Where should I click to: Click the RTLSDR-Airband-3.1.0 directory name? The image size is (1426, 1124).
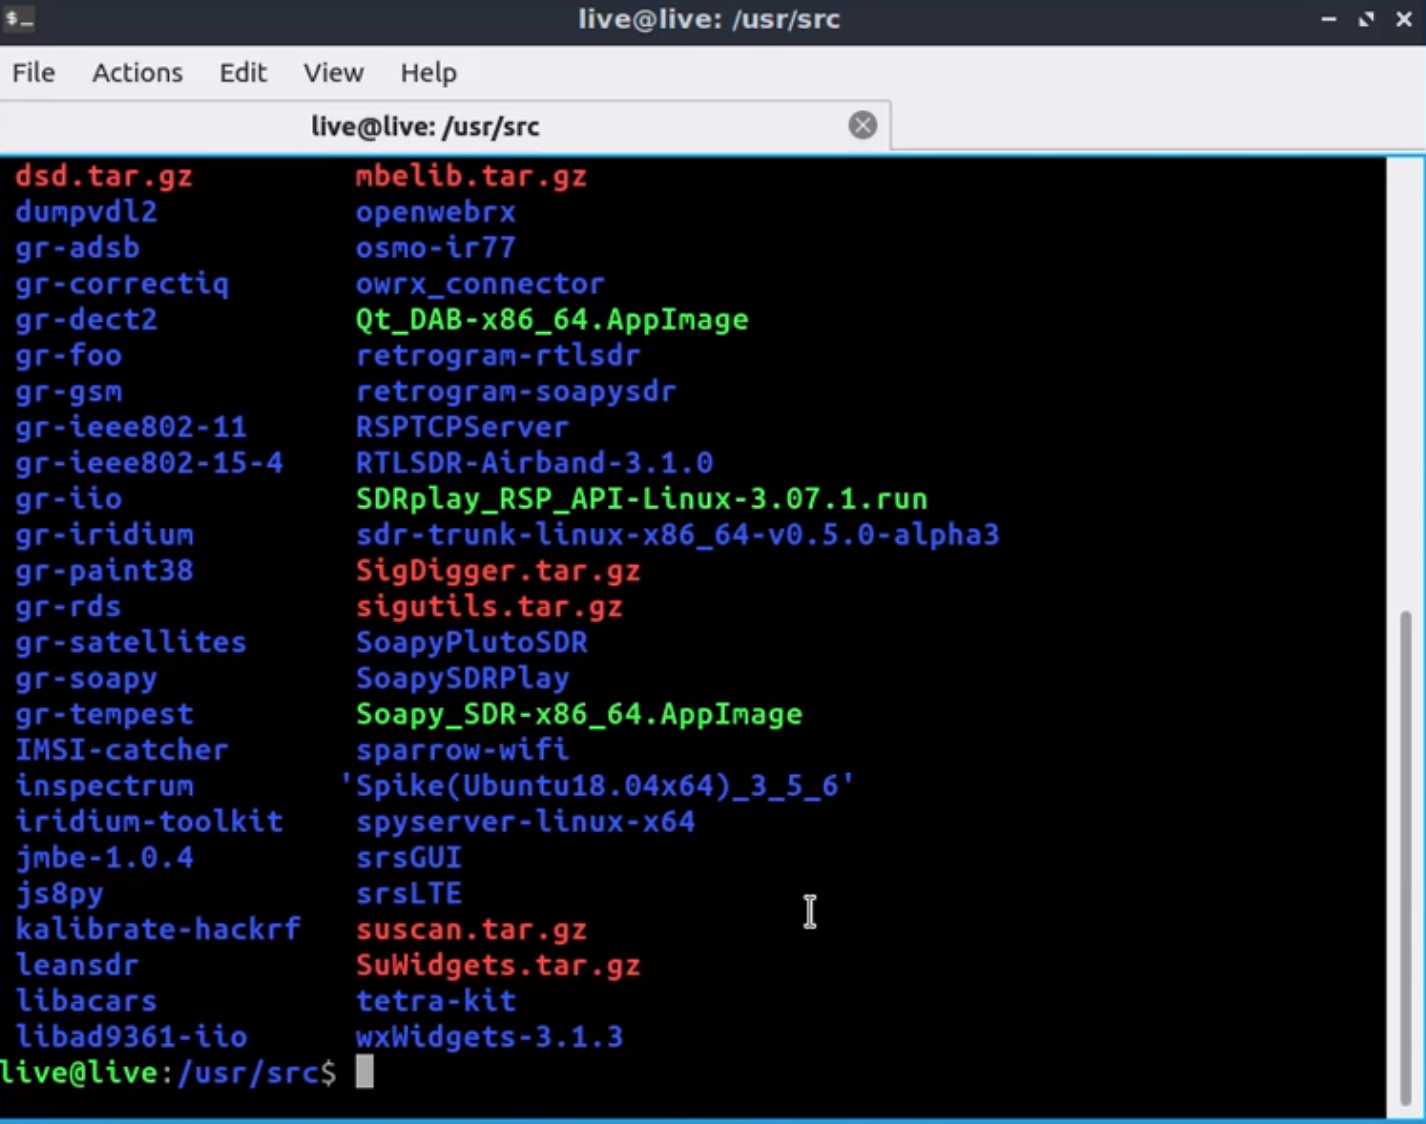coord(534,463)
